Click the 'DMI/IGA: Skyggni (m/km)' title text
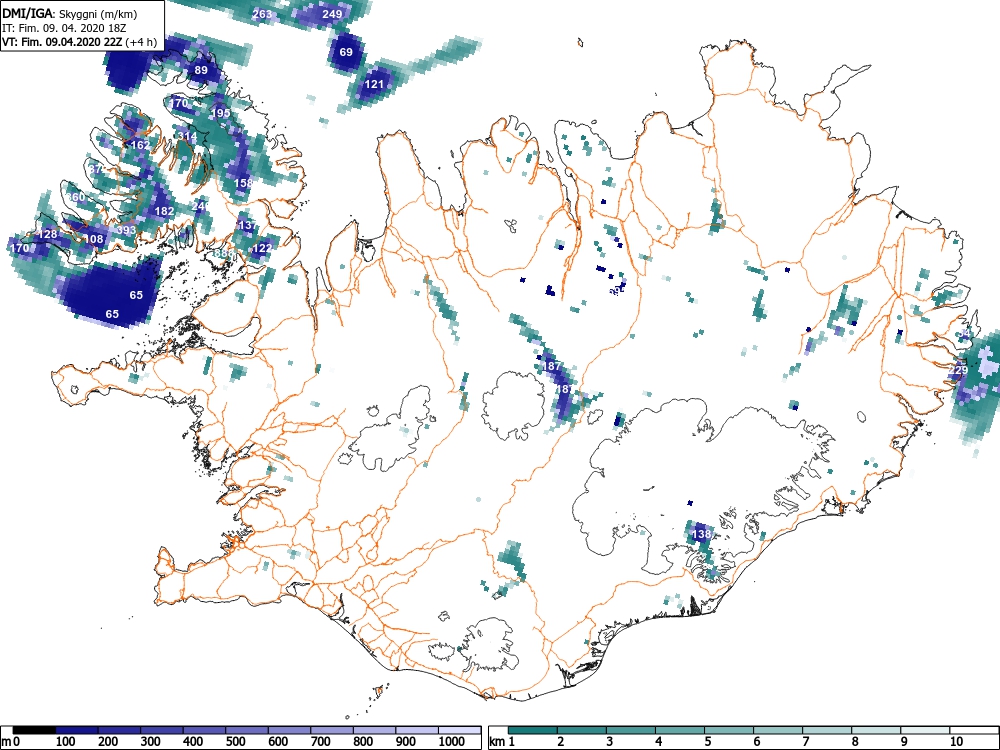 70,14
